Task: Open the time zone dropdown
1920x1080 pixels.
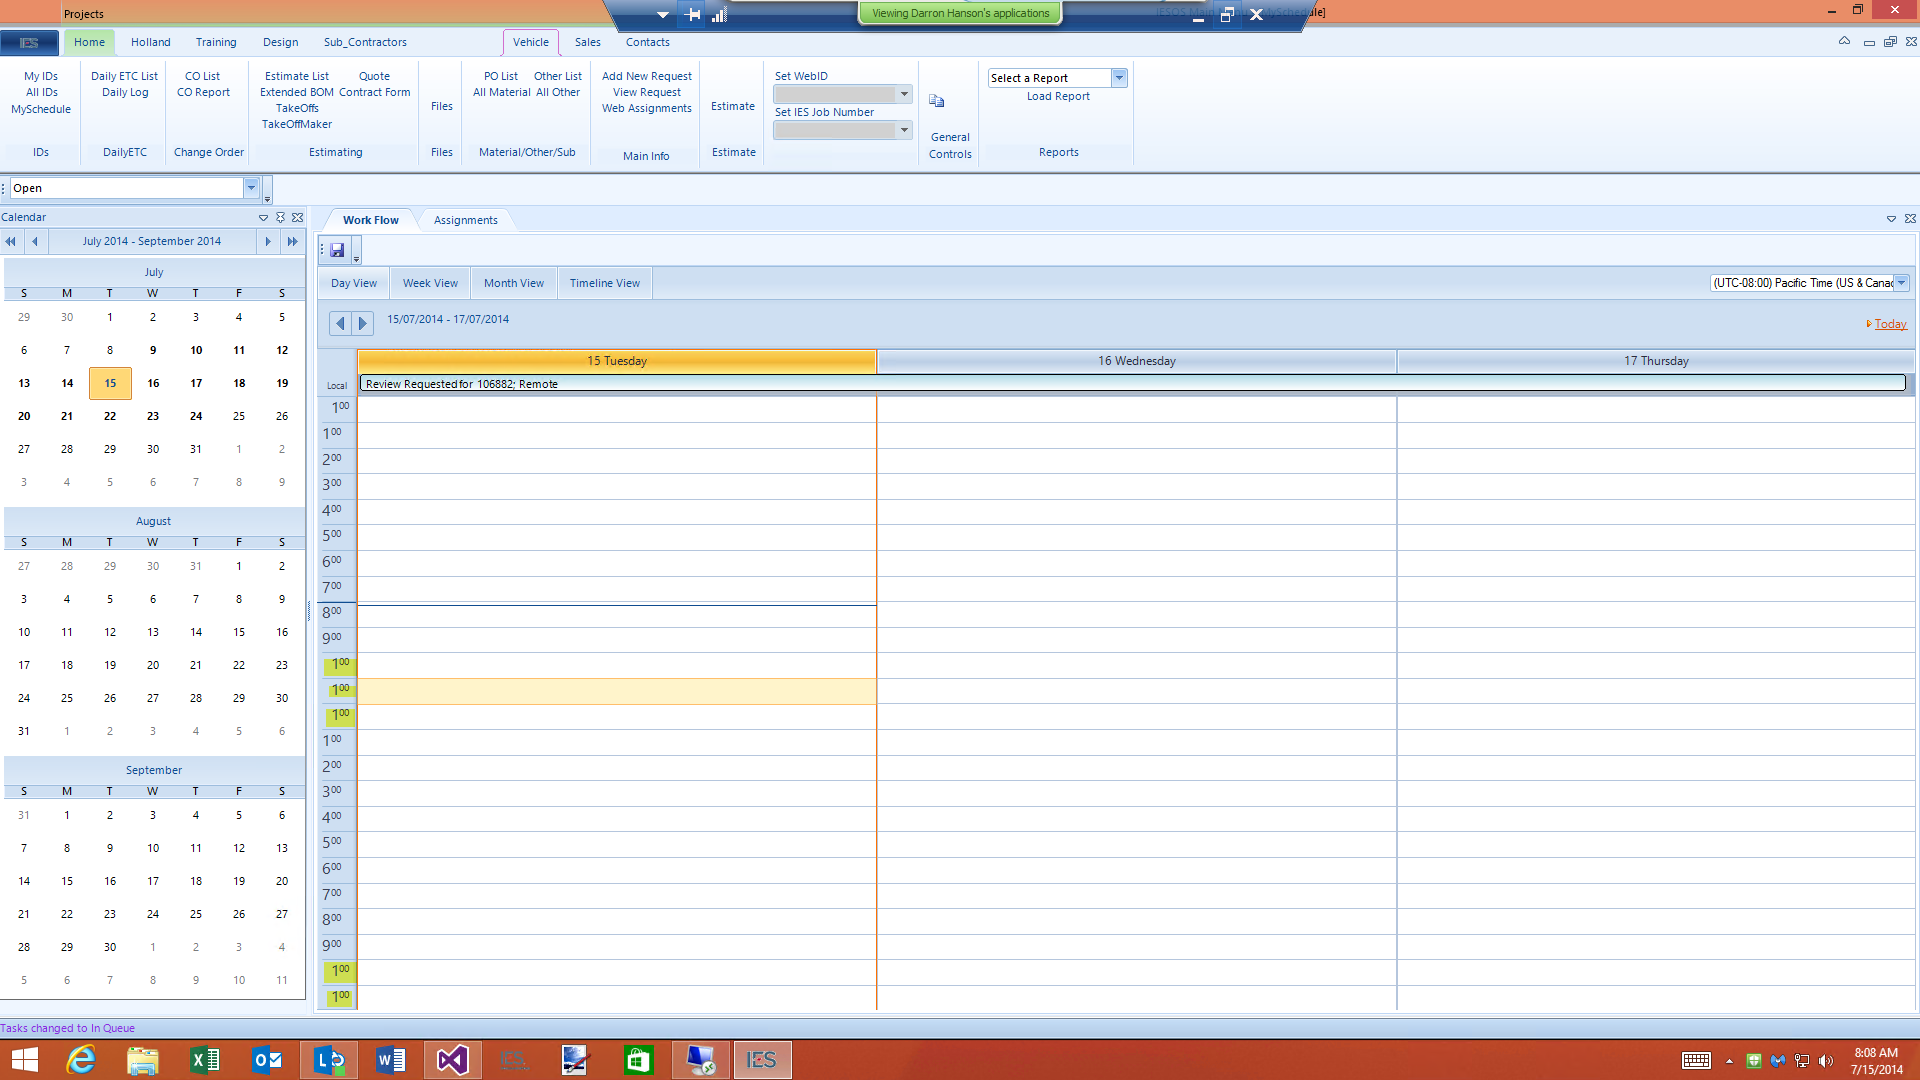Action: pos(1901,283)
